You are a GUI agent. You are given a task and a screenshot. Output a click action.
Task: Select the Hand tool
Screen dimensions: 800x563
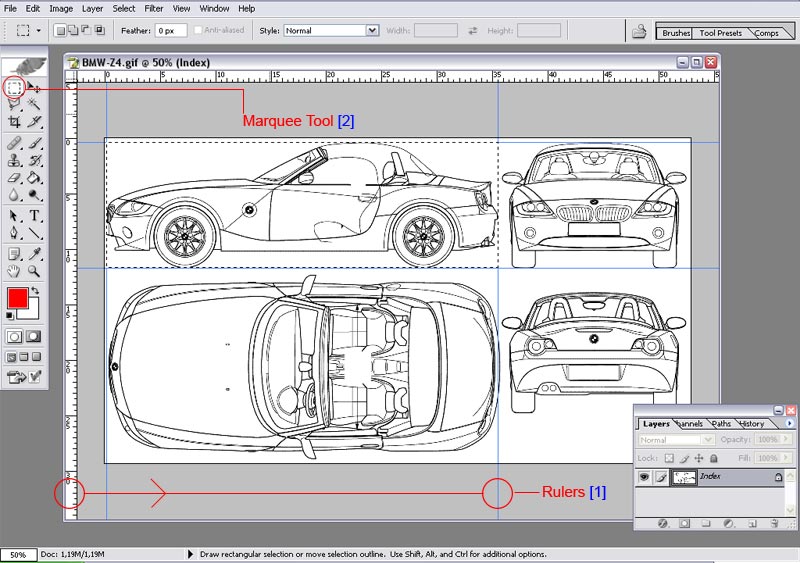(x=14, y=271)
